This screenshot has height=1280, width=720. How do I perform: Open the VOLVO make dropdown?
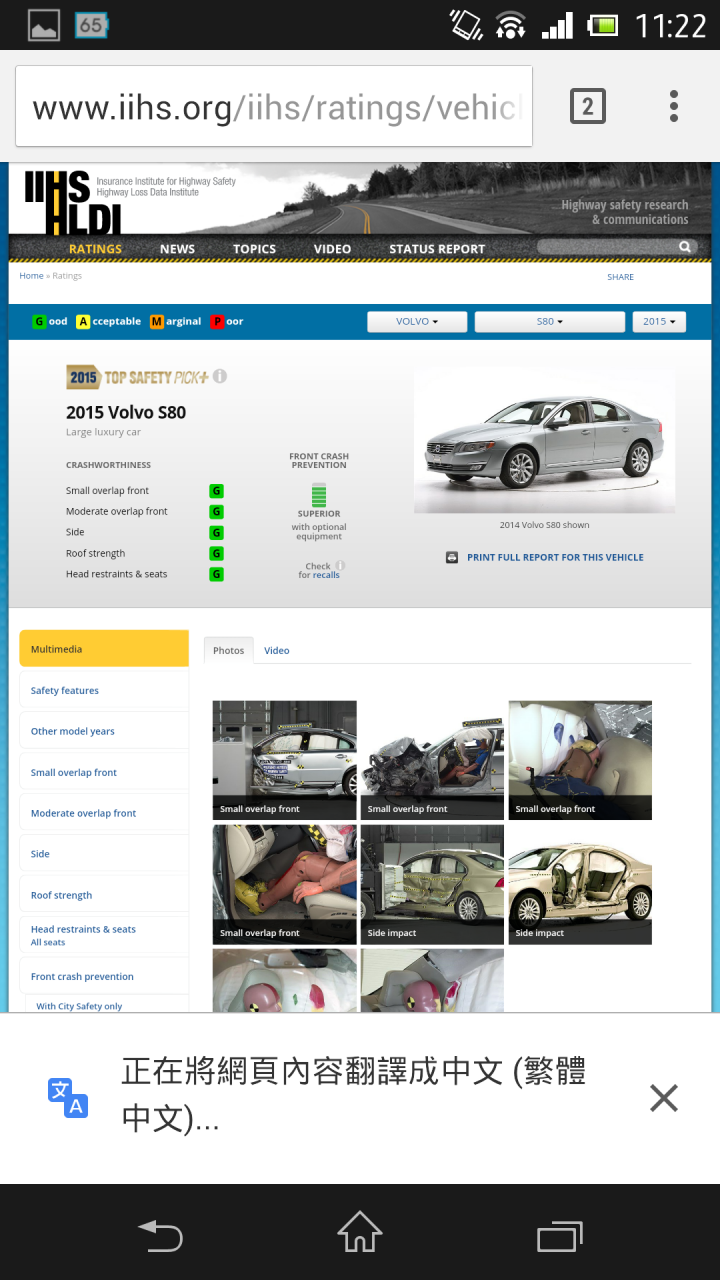coord(417,322)
